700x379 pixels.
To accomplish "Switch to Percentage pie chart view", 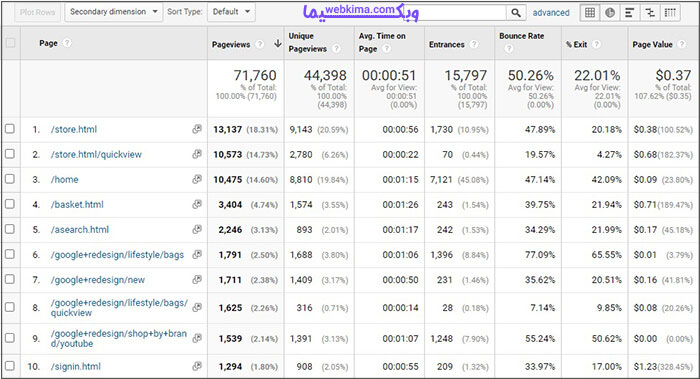I will [610, 12].
